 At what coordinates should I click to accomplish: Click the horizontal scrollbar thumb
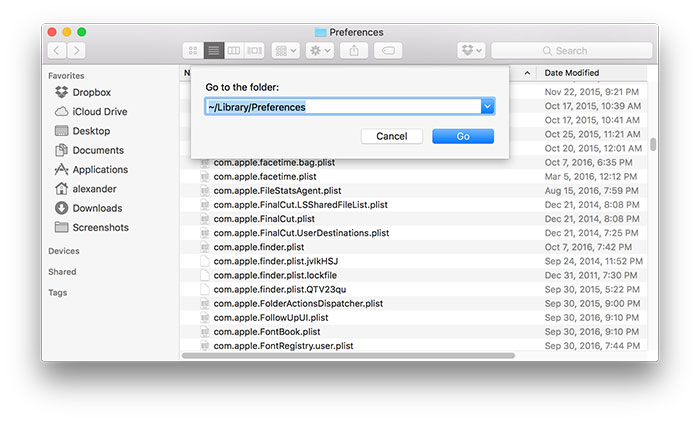click(x=348, y=356)
